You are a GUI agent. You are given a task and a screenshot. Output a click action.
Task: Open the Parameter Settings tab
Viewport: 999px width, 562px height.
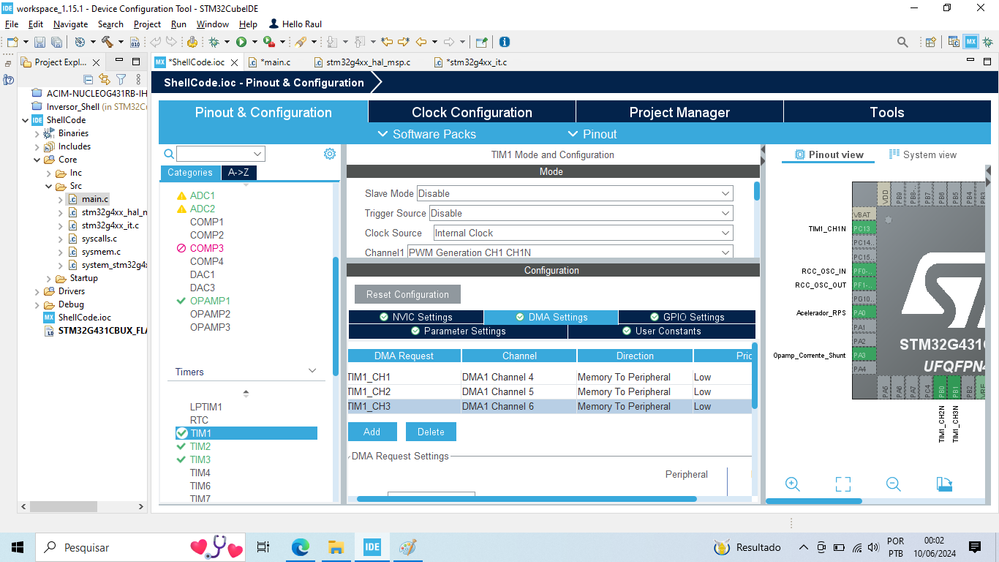[x=458, y=331]
